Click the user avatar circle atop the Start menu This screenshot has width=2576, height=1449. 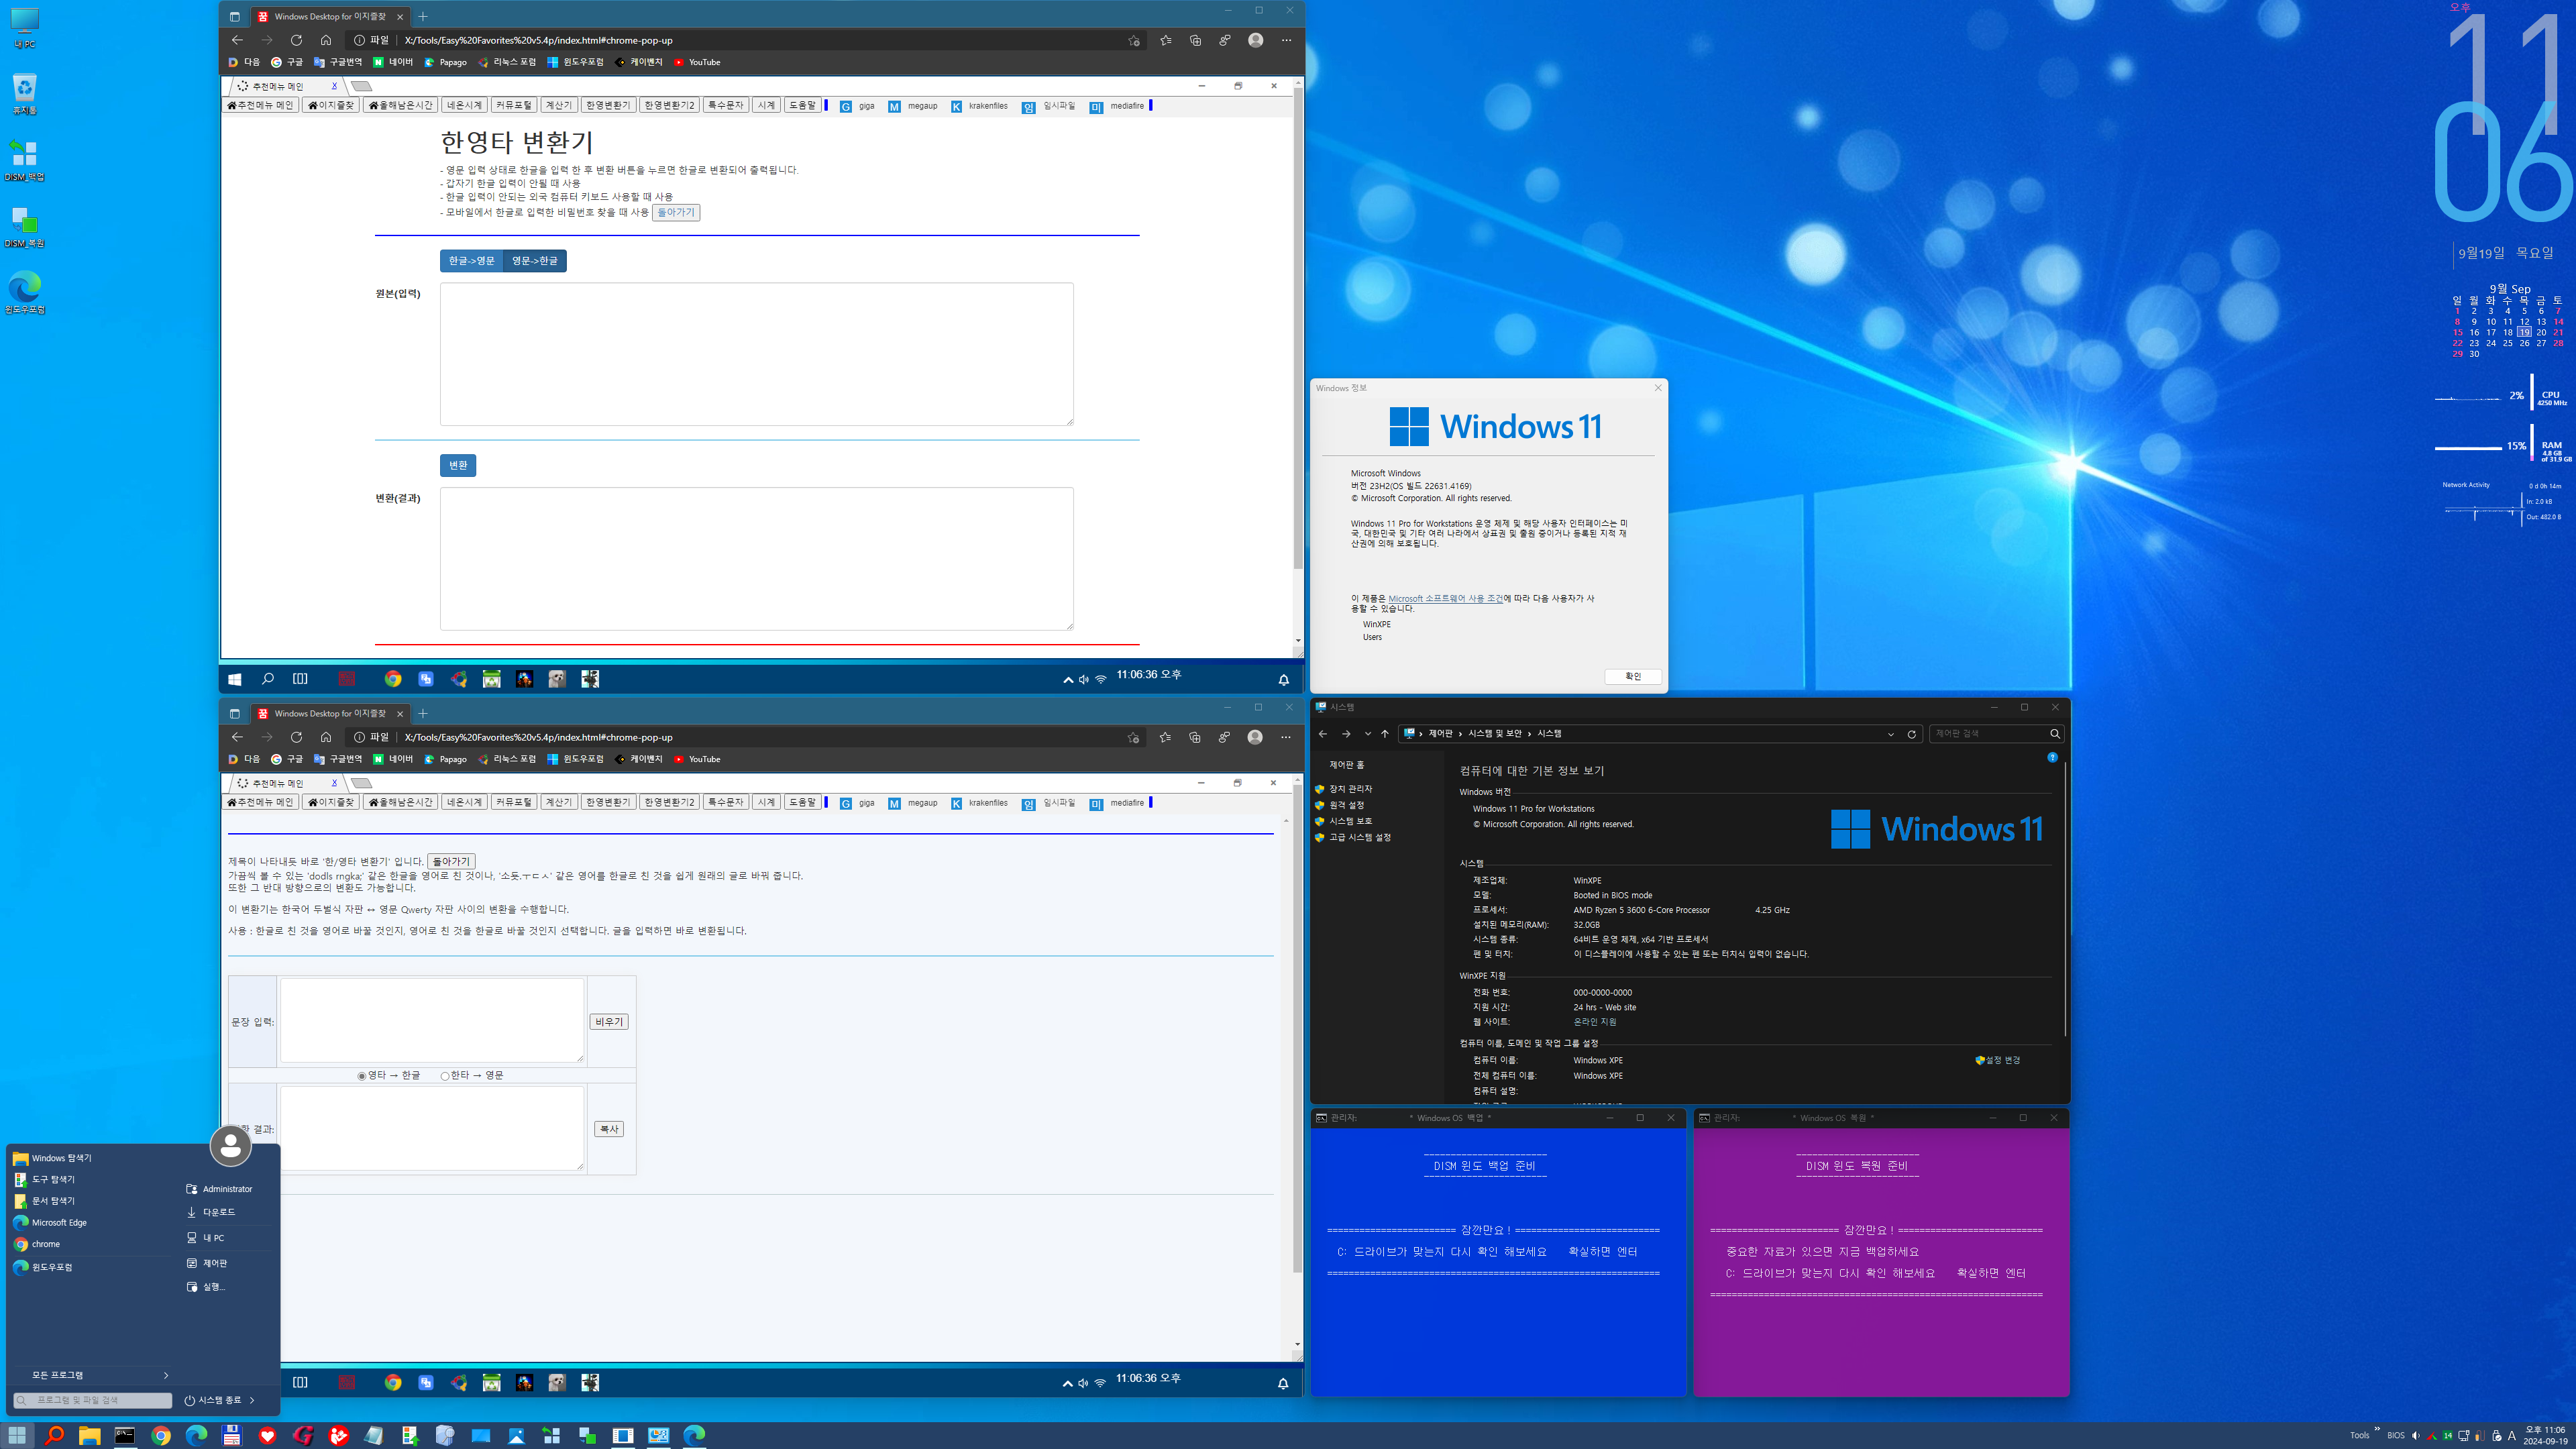(230, 1145)
